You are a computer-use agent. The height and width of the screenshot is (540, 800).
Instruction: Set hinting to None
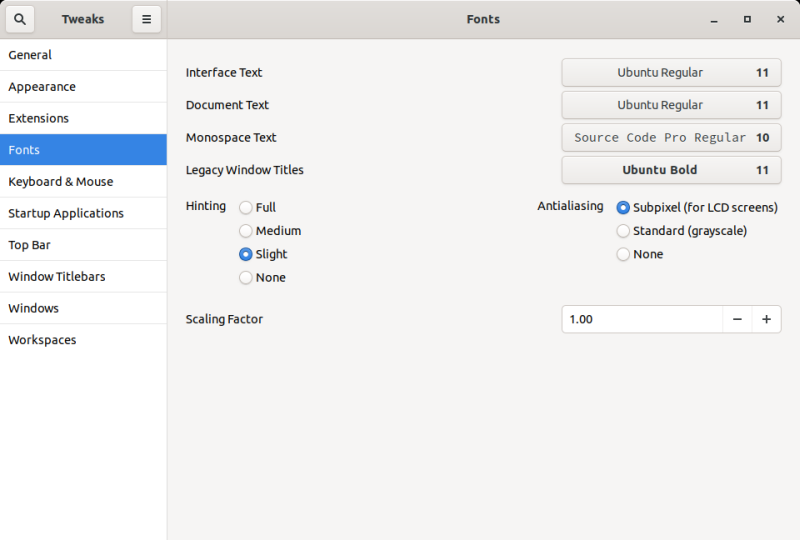(246, 278)
